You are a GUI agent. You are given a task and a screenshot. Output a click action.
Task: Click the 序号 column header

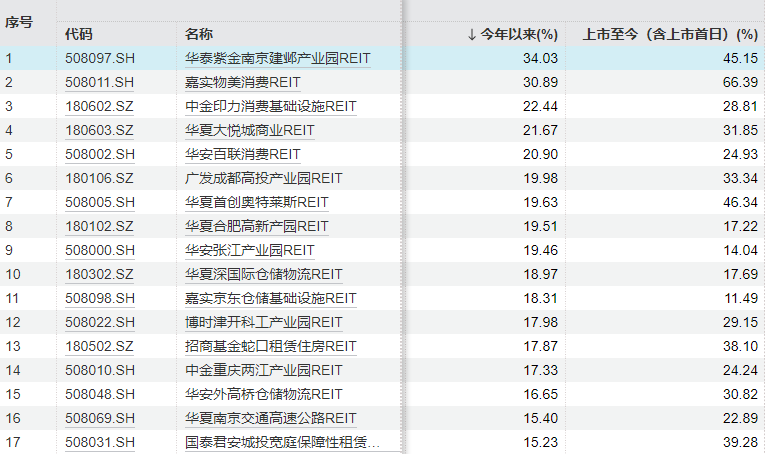(x=19, y=22)
